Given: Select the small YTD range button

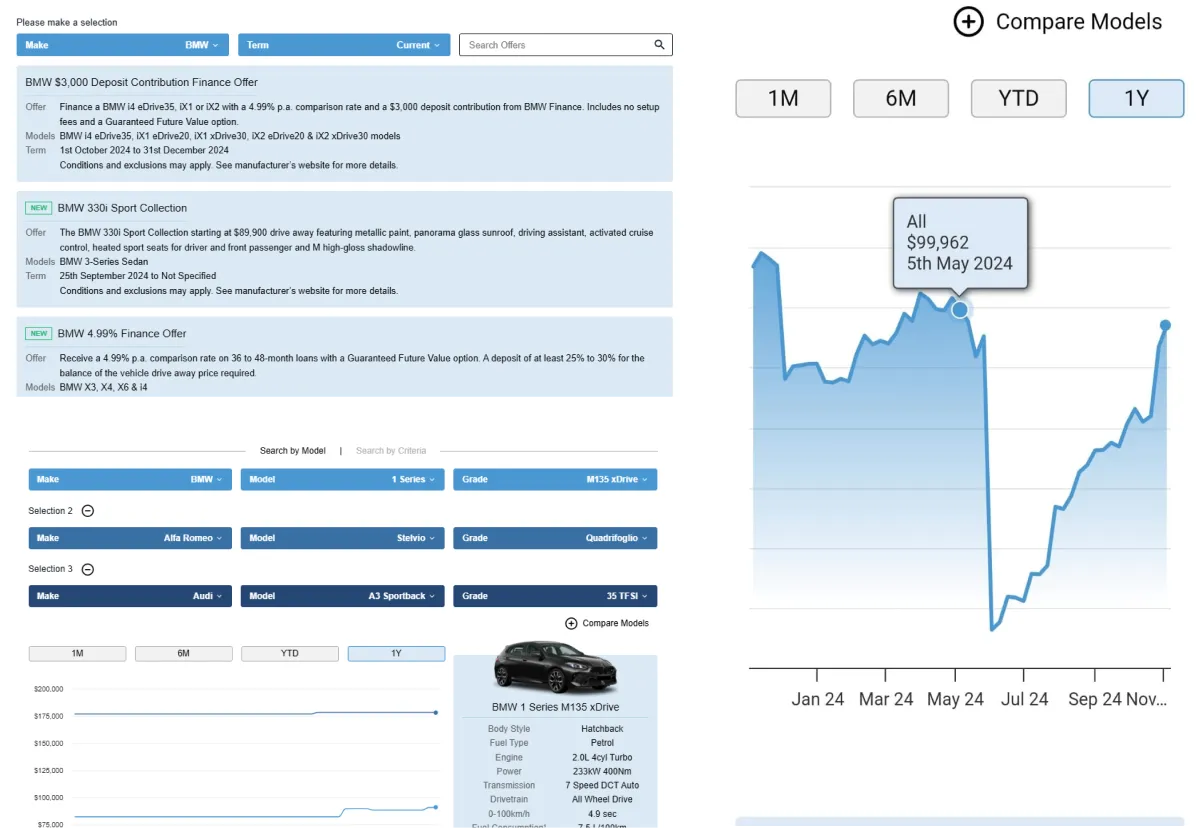Looking at the screenshot, I should point(289,653).
